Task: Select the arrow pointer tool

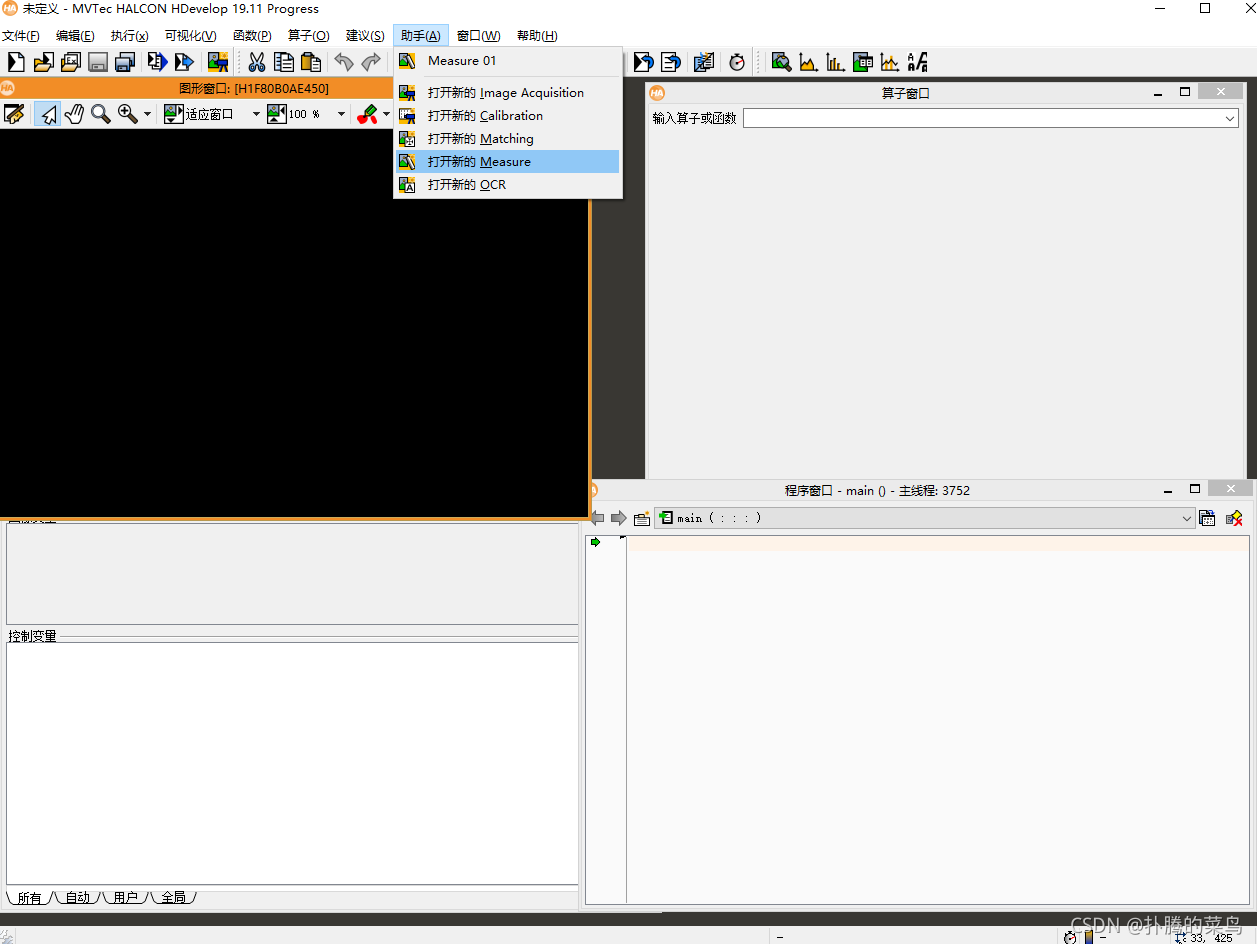Action: 47,114
